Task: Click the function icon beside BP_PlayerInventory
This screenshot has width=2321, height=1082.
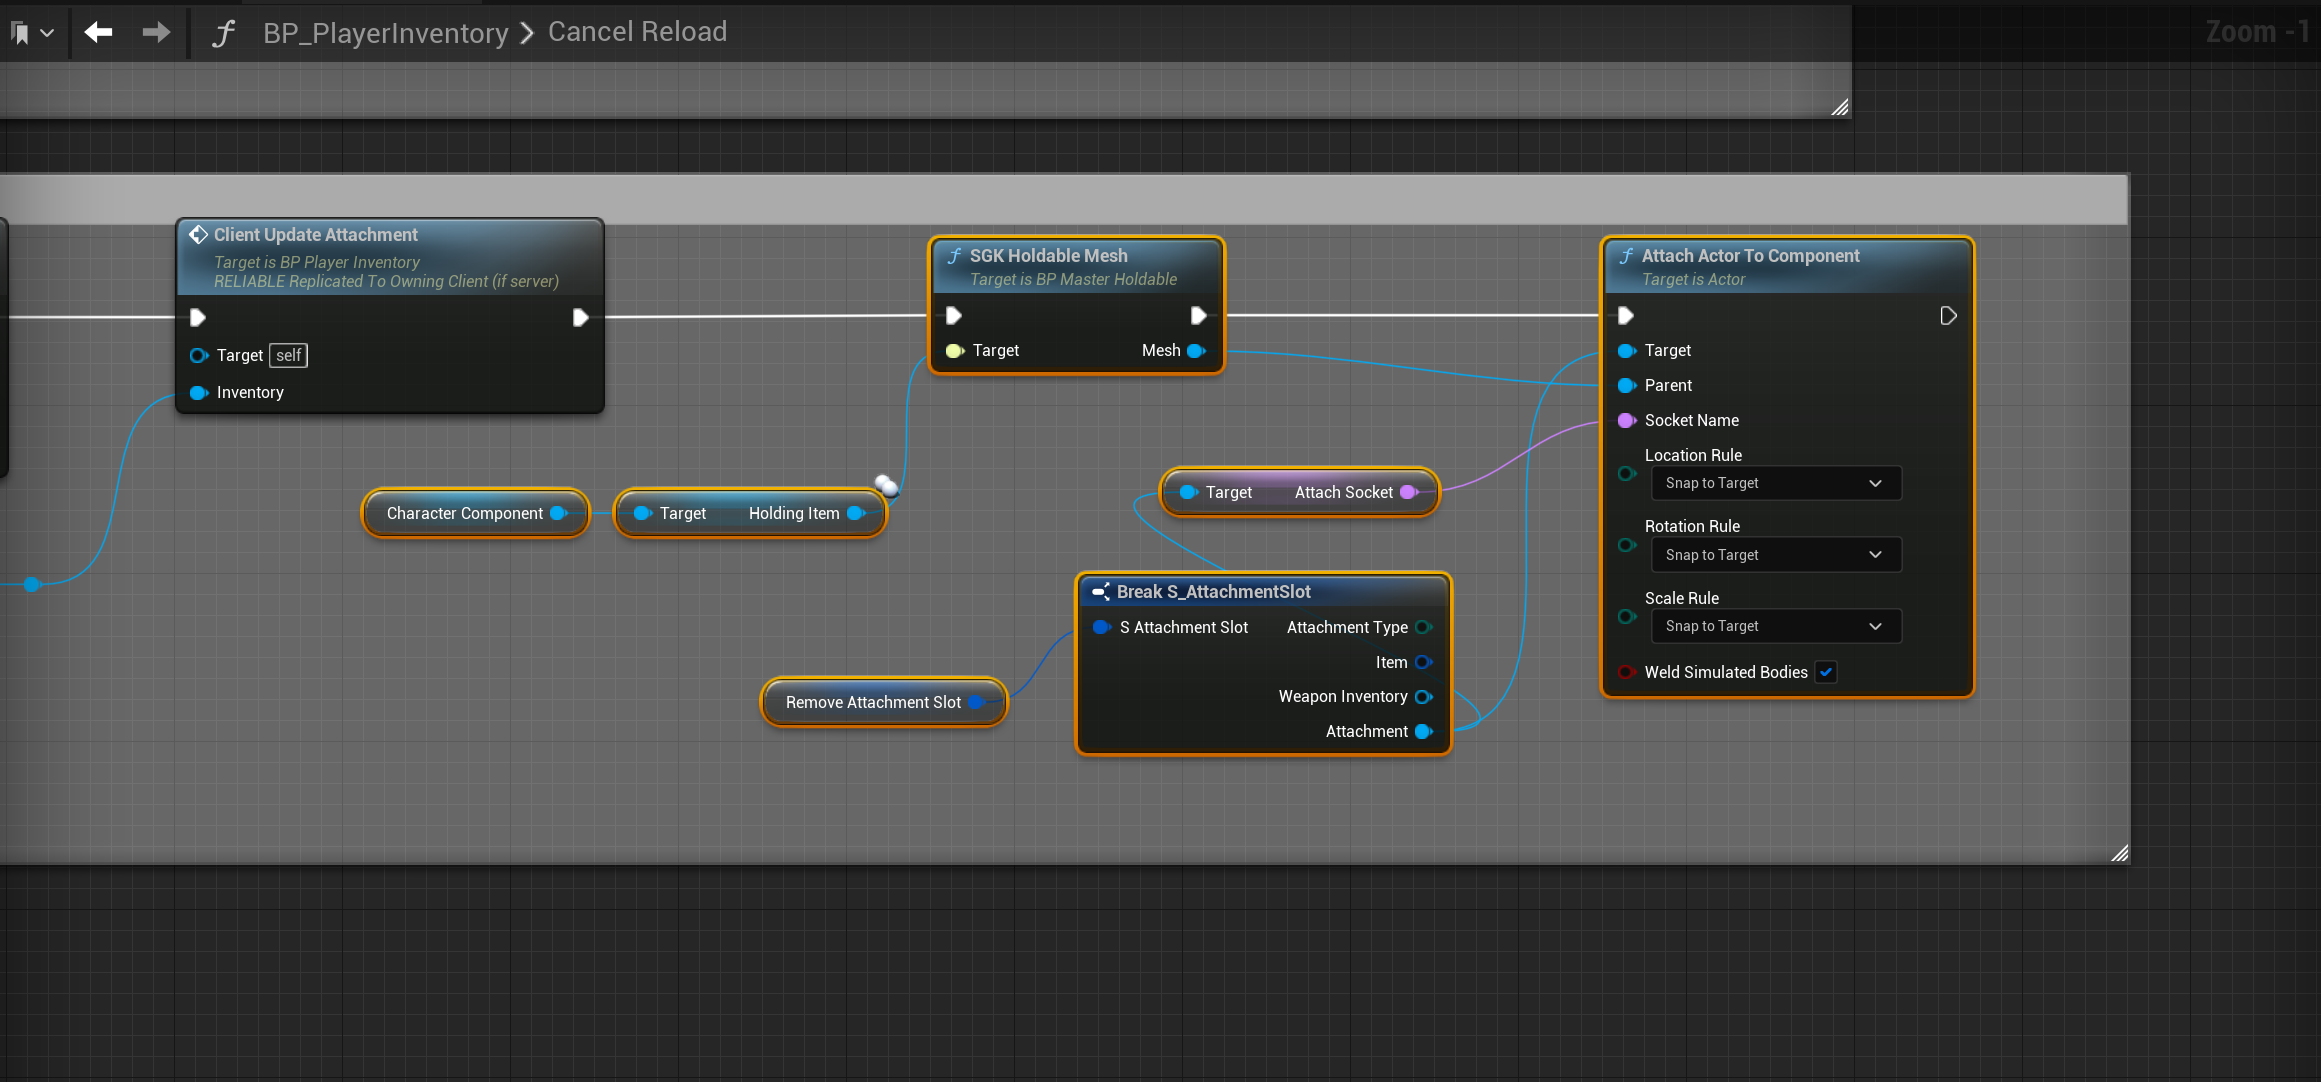Action: tap(224, 33)
